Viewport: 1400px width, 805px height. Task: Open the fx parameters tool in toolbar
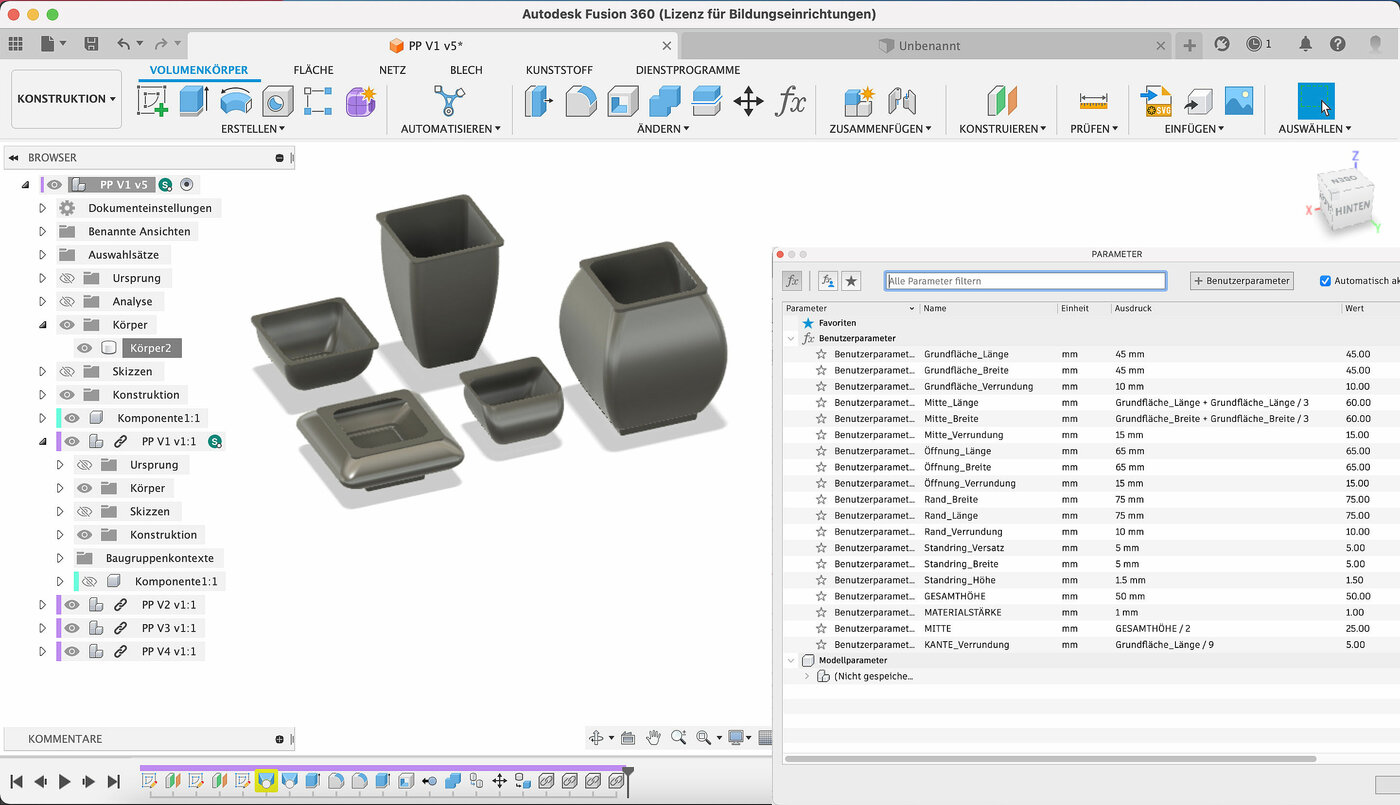point(791,100)
